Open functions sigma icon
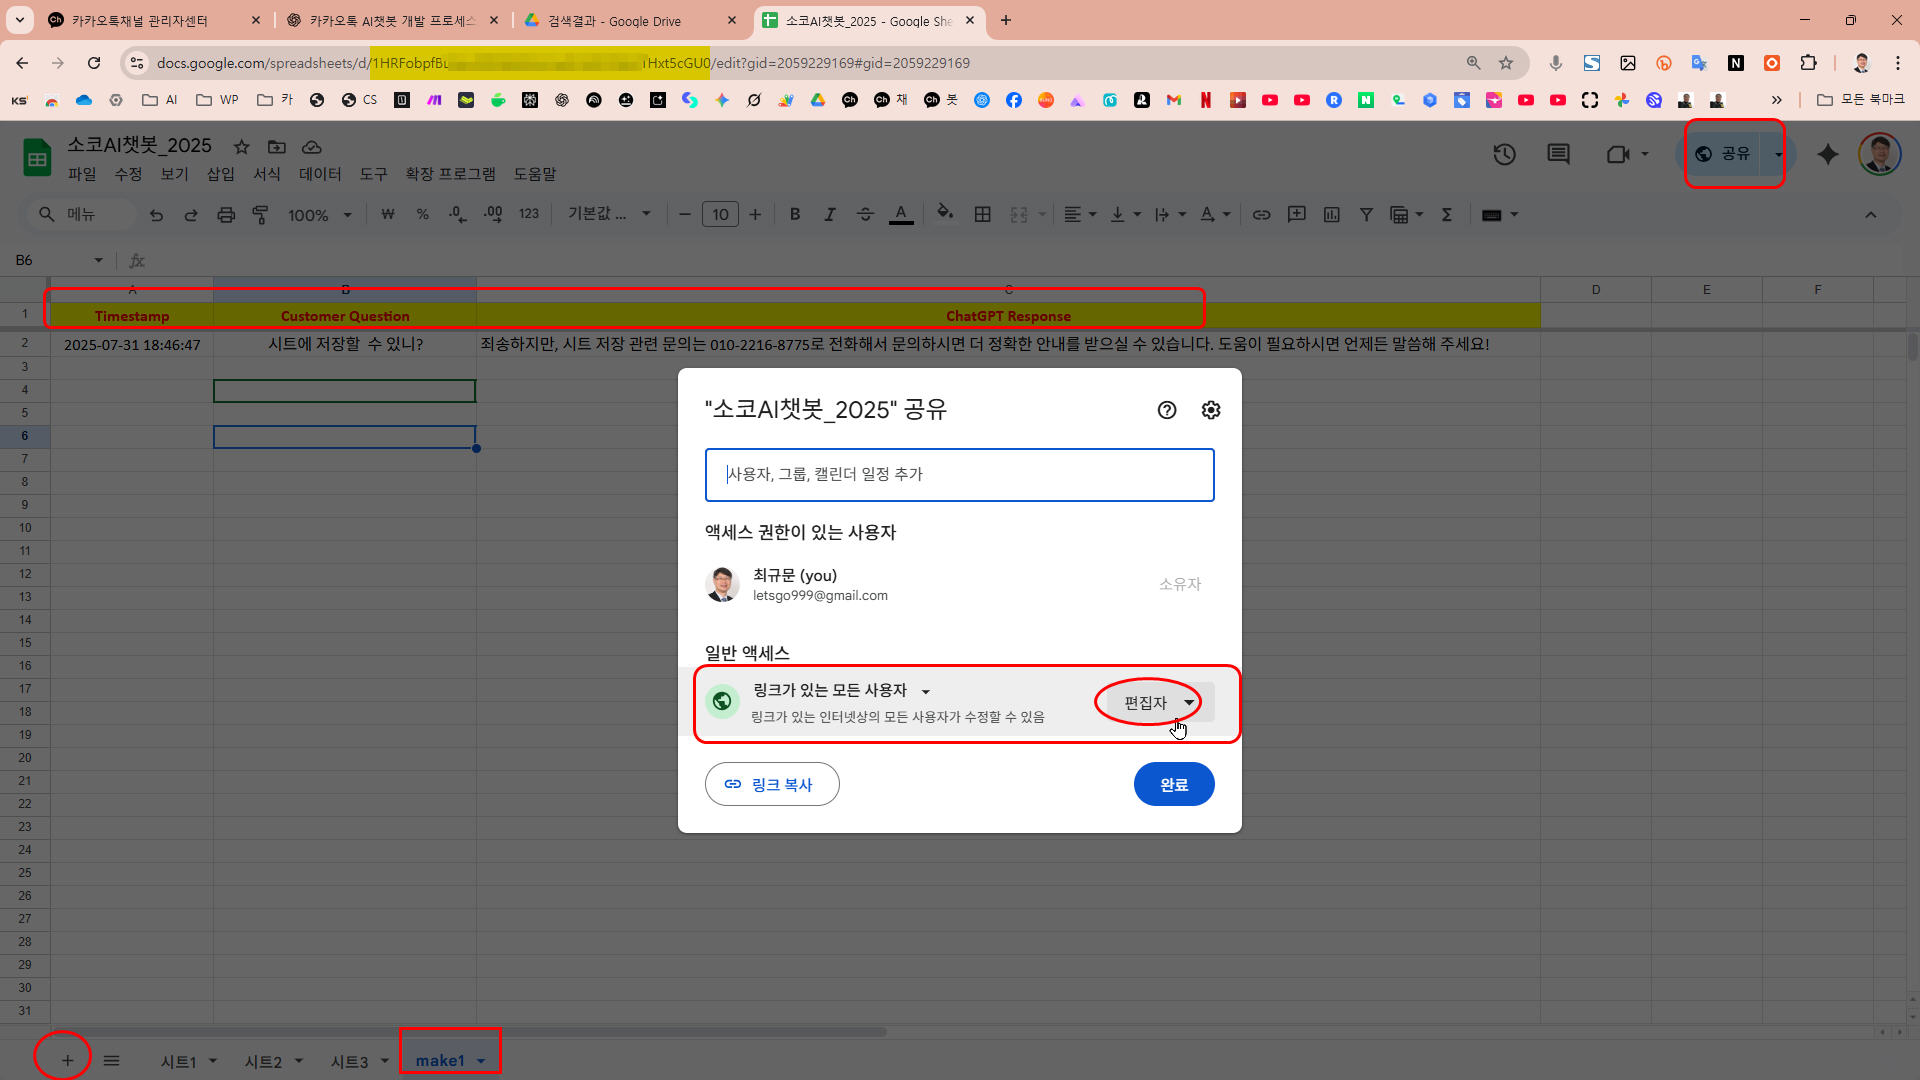Screen dimensions: 1920x1080 1446,214
